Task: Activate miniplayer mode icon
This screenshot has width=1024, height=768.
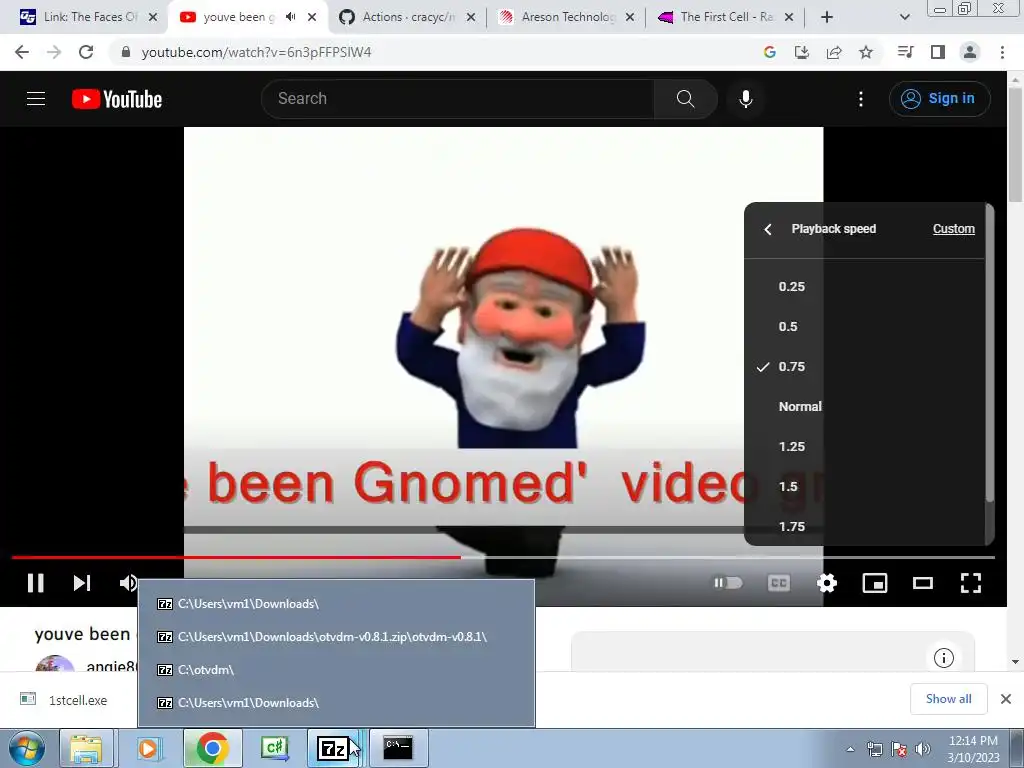Action: pyautogui.click(x=874, y=583)
